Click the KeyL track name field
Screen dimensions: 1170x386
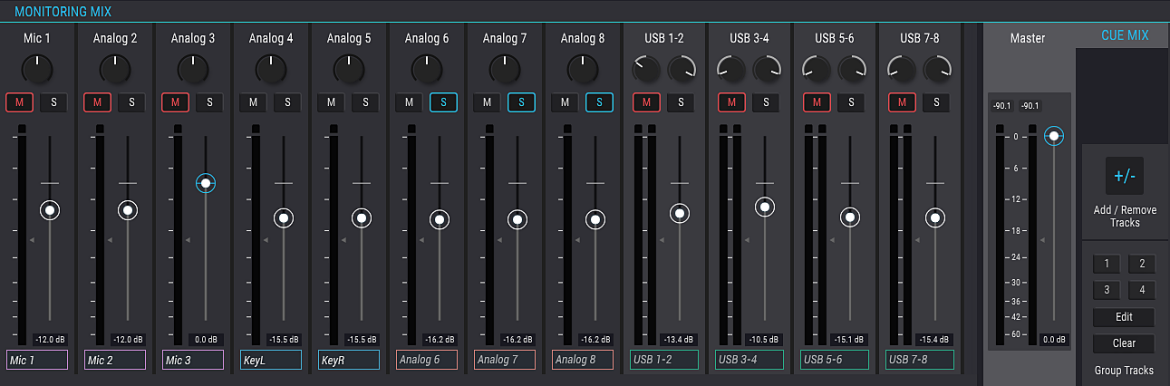pyautogui.click(x=271, y=360)
